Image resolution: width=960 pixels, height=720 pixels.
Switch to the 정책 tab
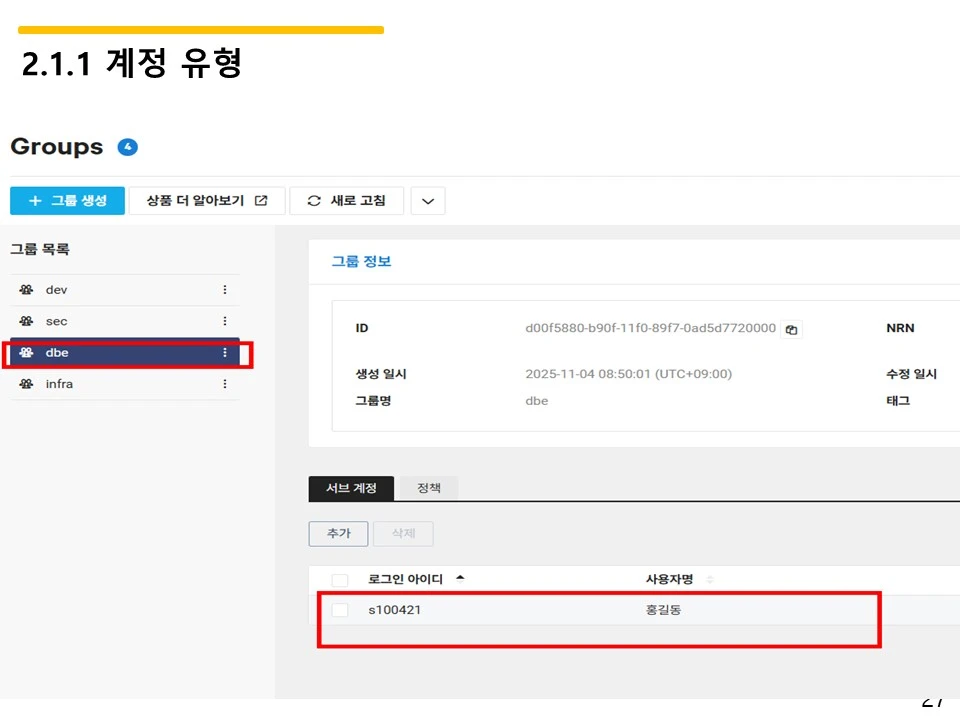[x=430, y=488]
